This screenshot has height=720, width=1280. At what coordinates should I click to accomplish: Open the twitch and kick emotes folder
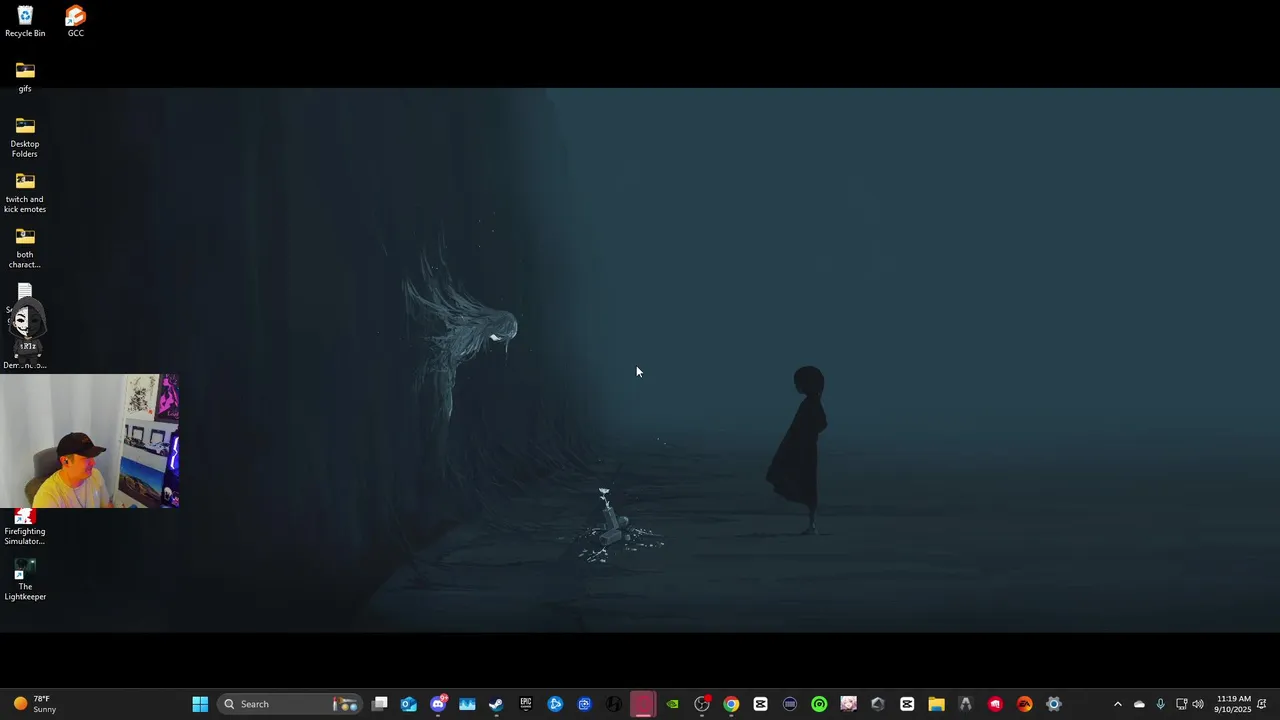tap(25, 192)
